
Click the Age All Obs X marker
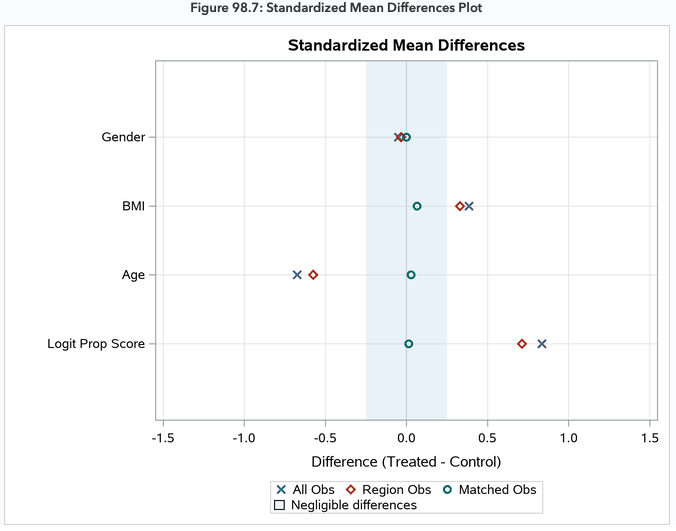(x=297, y=275)
